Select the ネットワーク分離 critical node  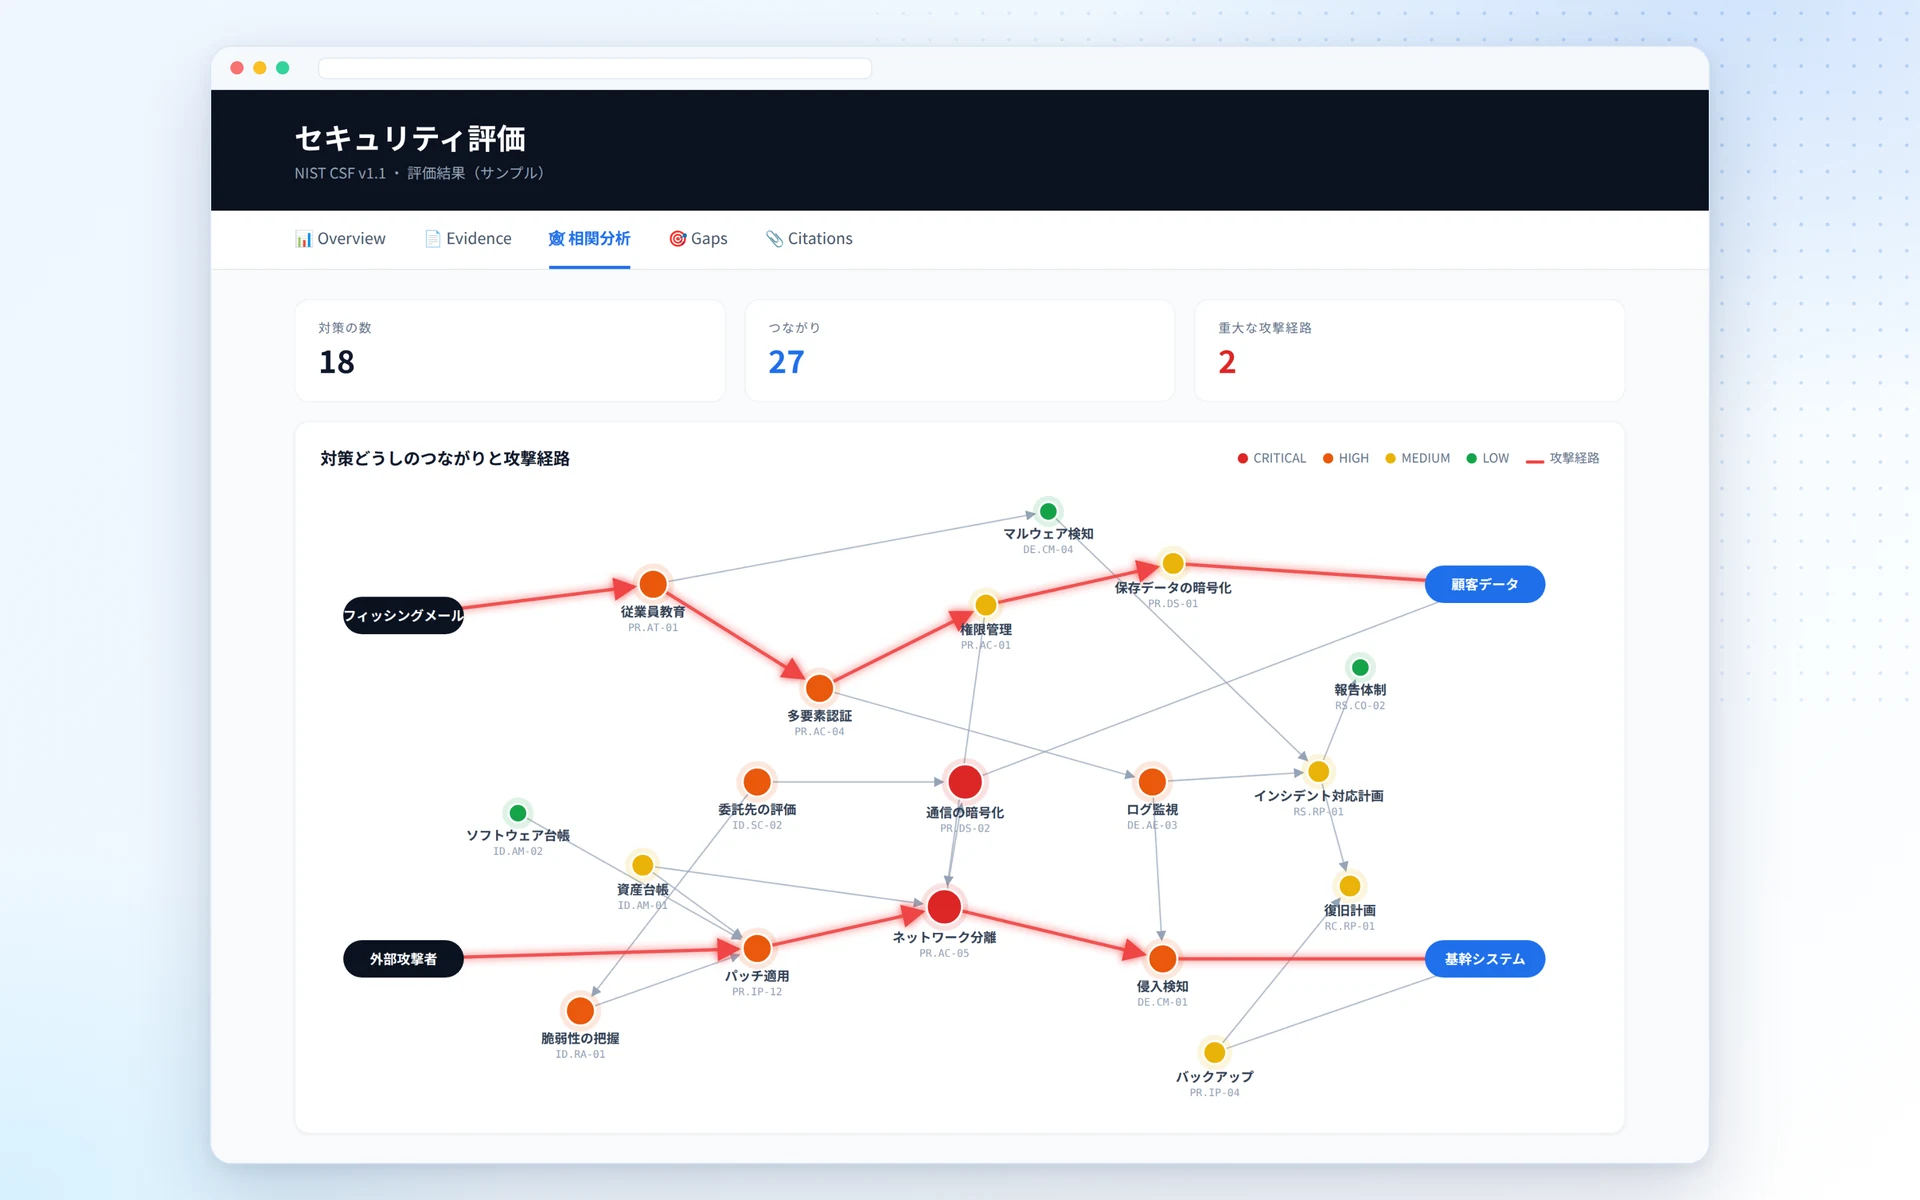pyautogui.click(x=944, y=906)
